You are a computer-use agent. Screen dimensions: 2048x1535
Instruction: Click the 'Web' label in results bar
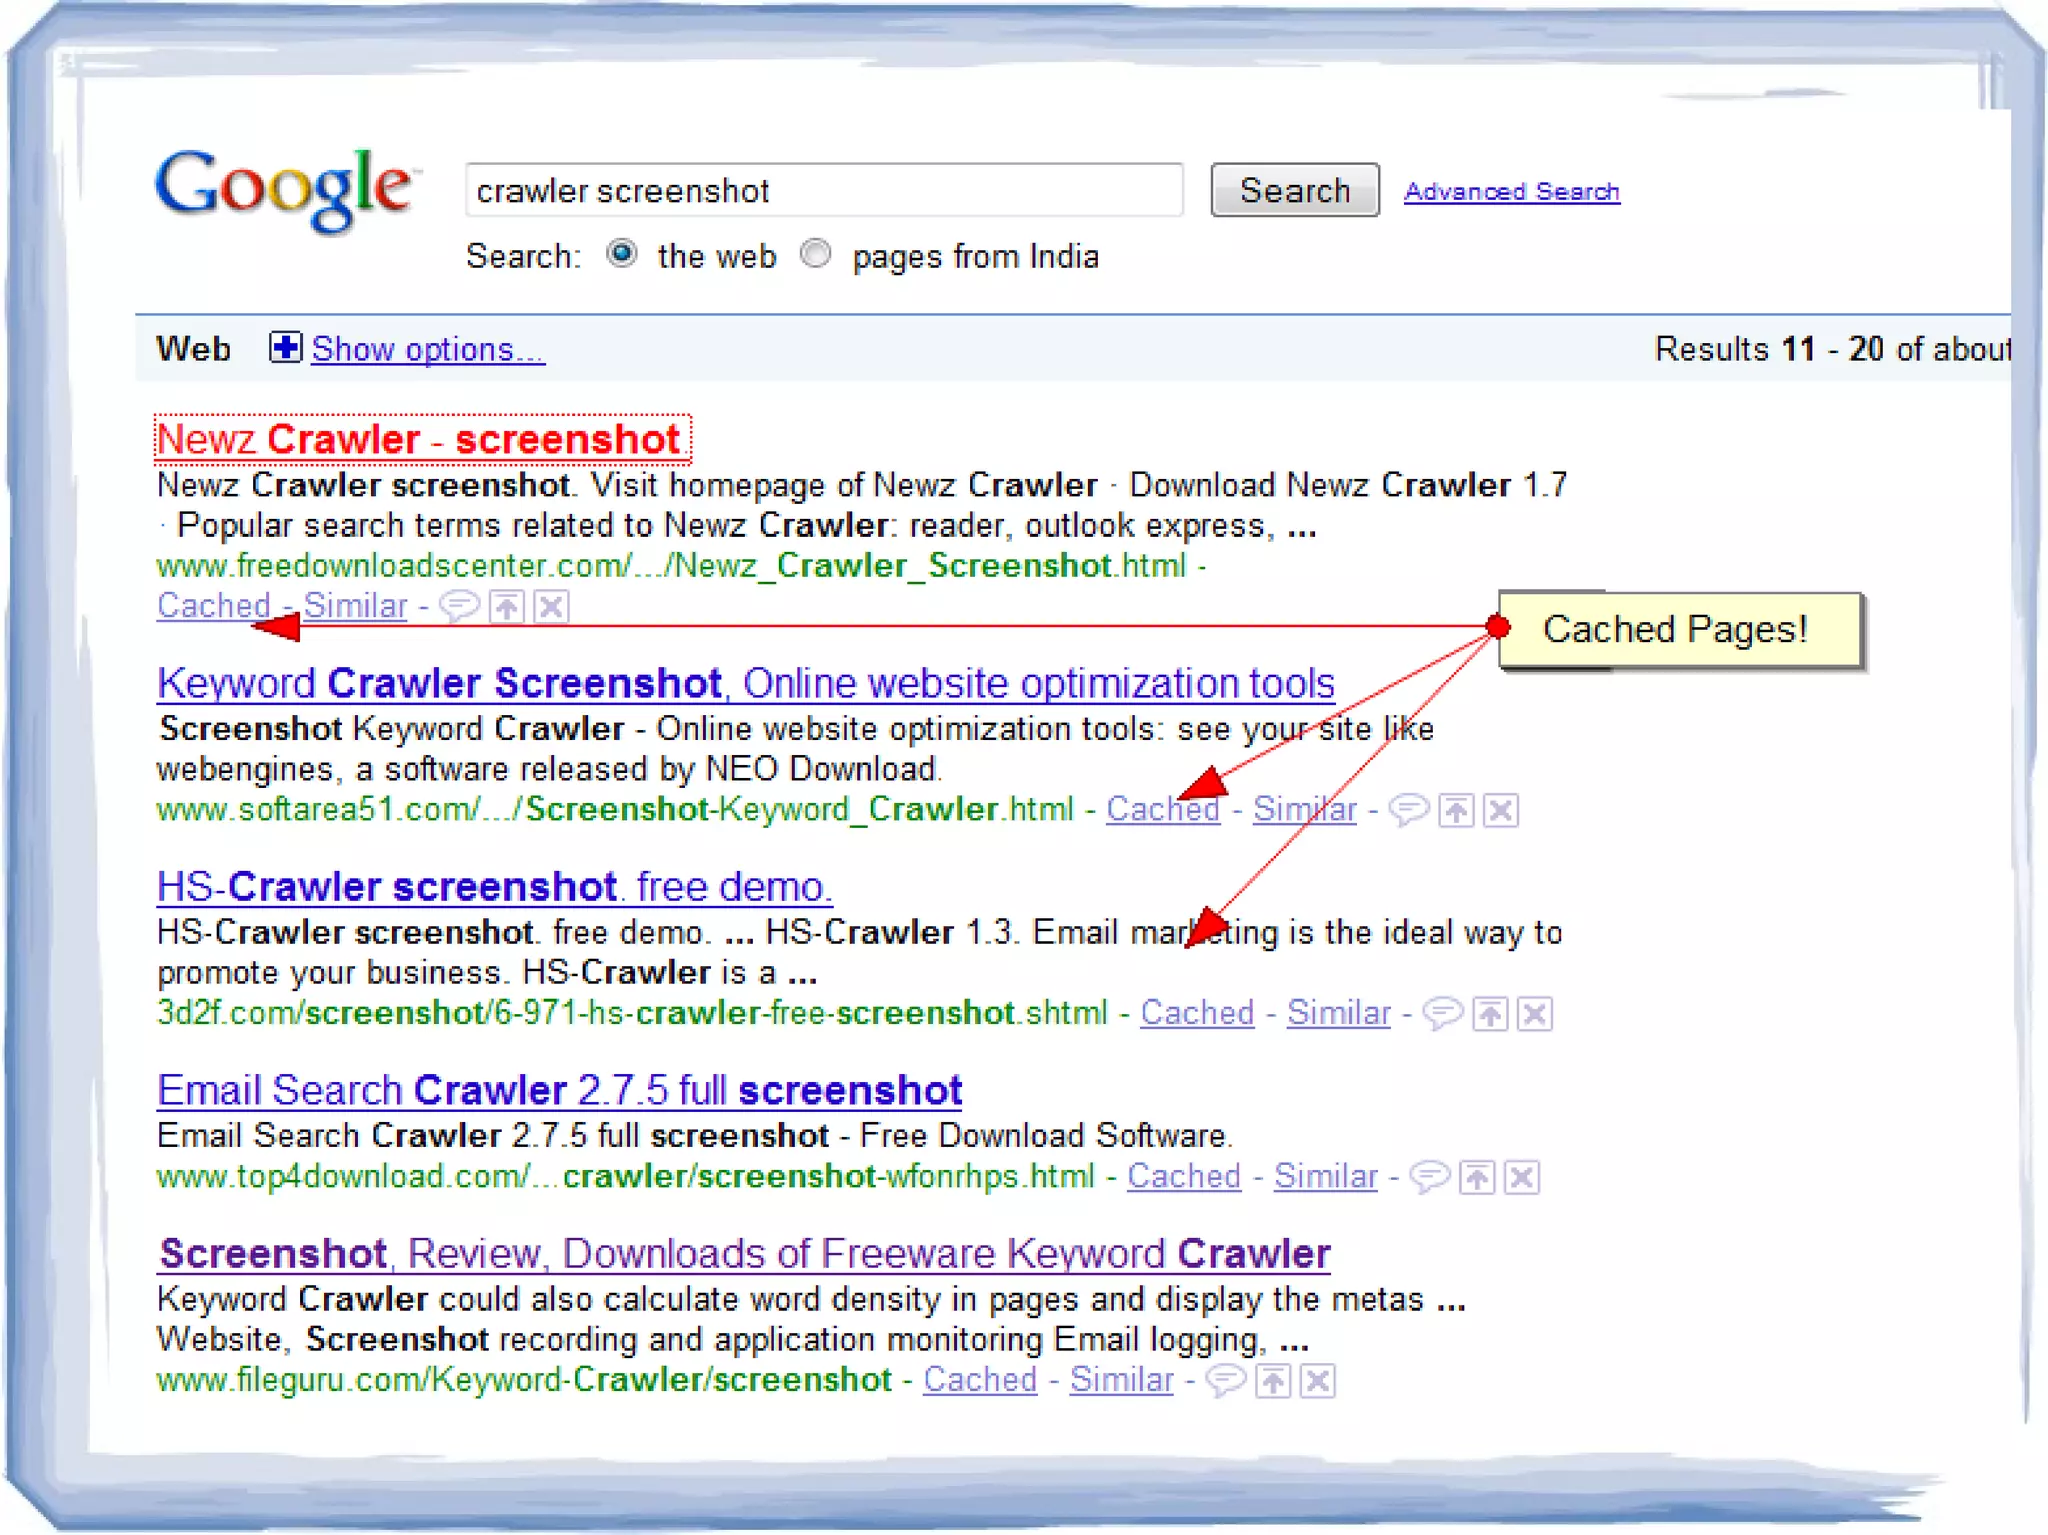pyautogui.click(x=193, y=349)
